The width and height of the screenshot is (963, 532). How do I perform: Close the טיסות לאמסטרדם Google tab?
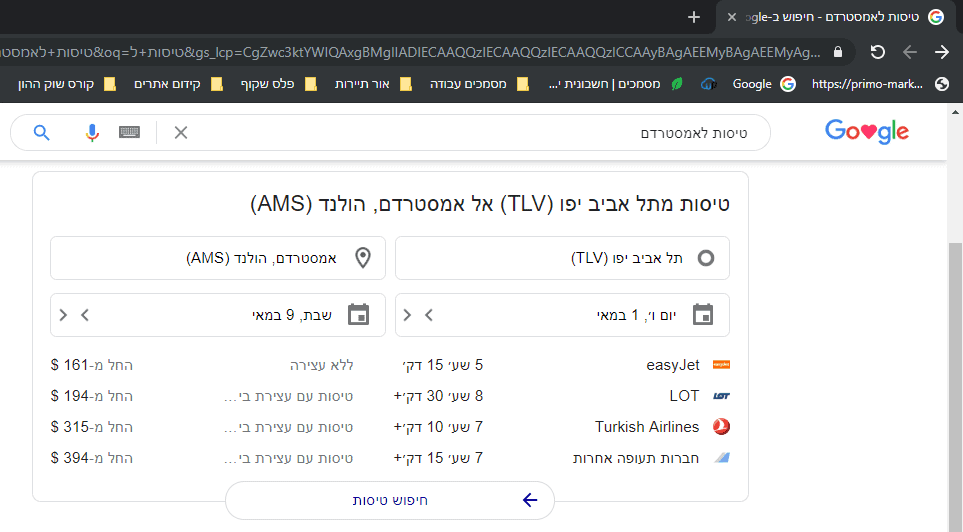731,17
